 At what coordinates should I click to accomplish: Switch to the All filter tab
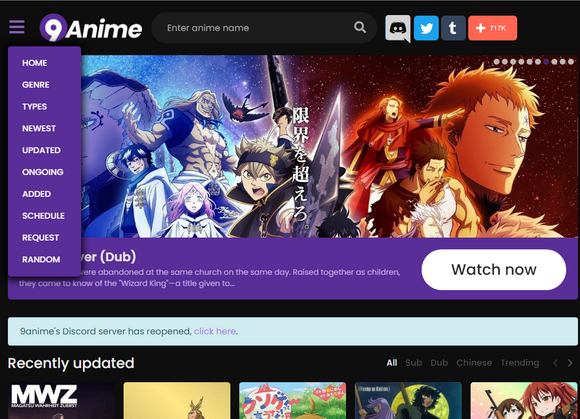392,363
